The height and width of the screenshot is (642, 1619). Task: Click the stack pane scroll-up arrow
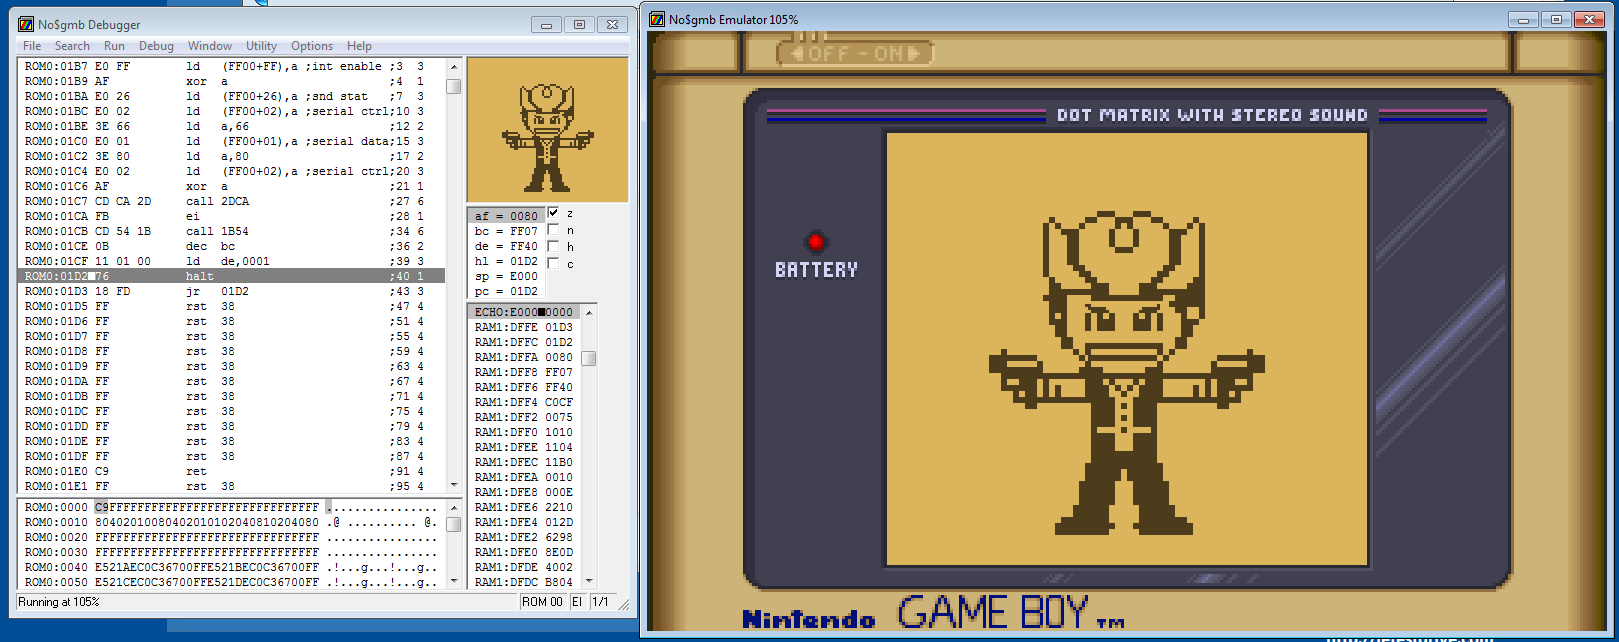589,312
